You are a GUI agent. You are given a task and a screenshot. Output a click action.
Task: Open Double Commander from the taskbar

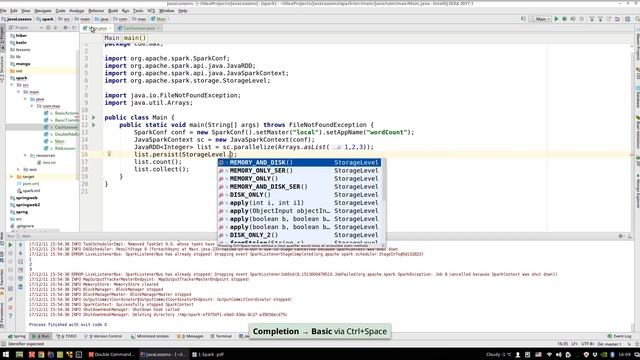pyautogui.click(x=112, y=354)
